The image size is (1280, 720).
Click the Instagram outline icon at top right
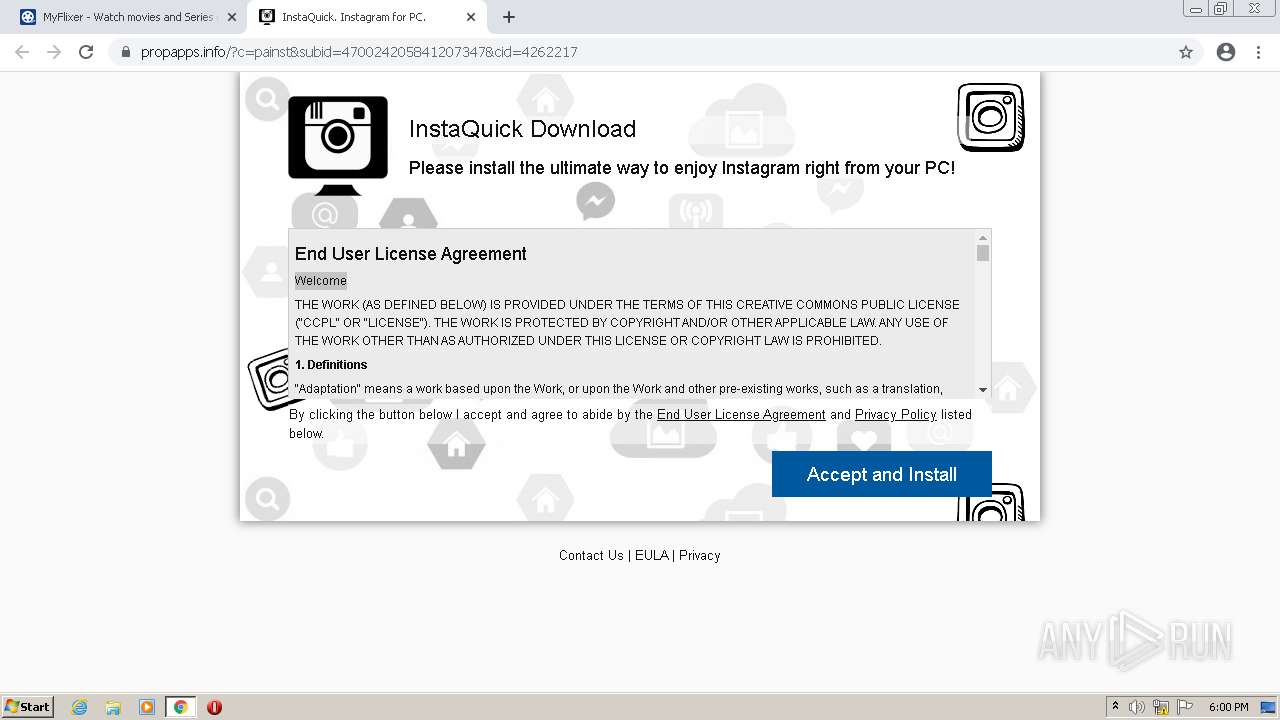coord(990,117)
